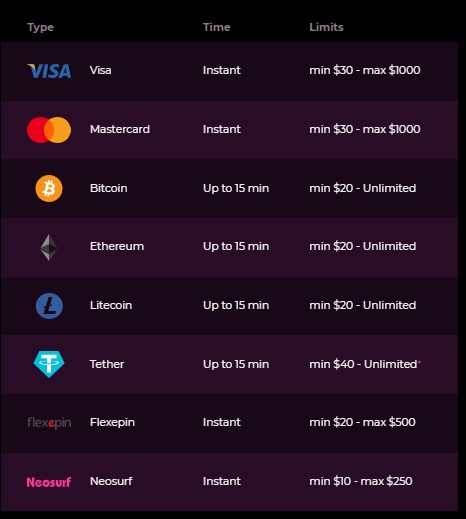Click the asterisk after Tether Unlimited

pyautogui.click(x=419, y=362)
